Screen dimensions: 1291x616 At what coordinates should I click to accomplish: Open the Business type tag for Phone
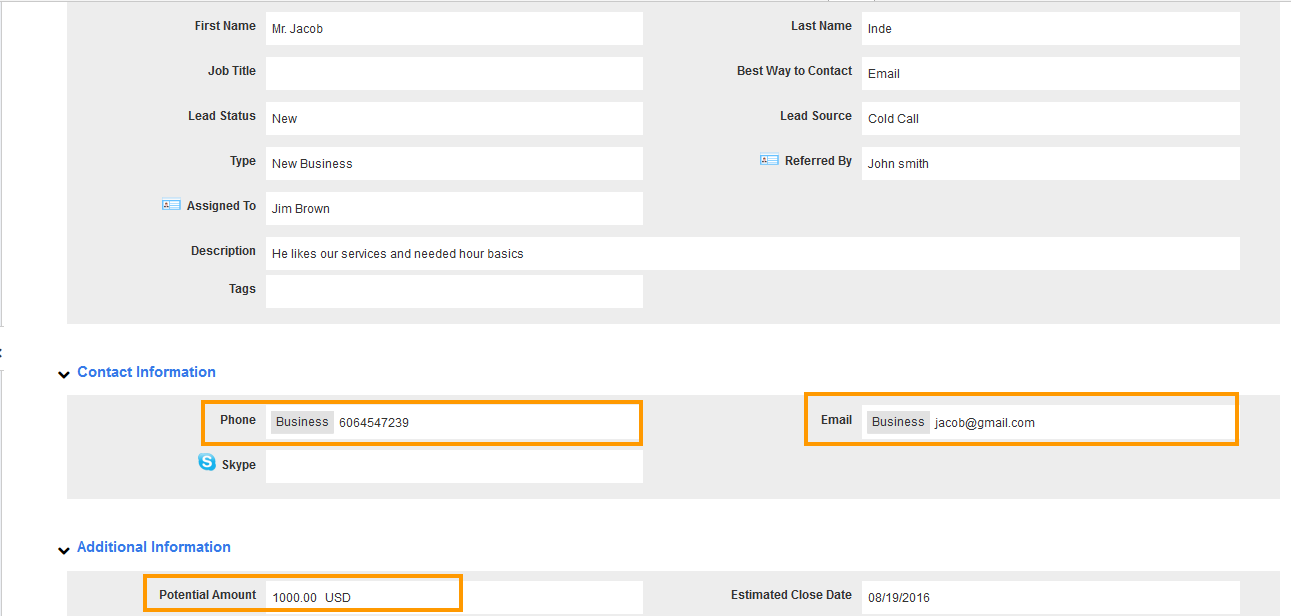[302, 422]
